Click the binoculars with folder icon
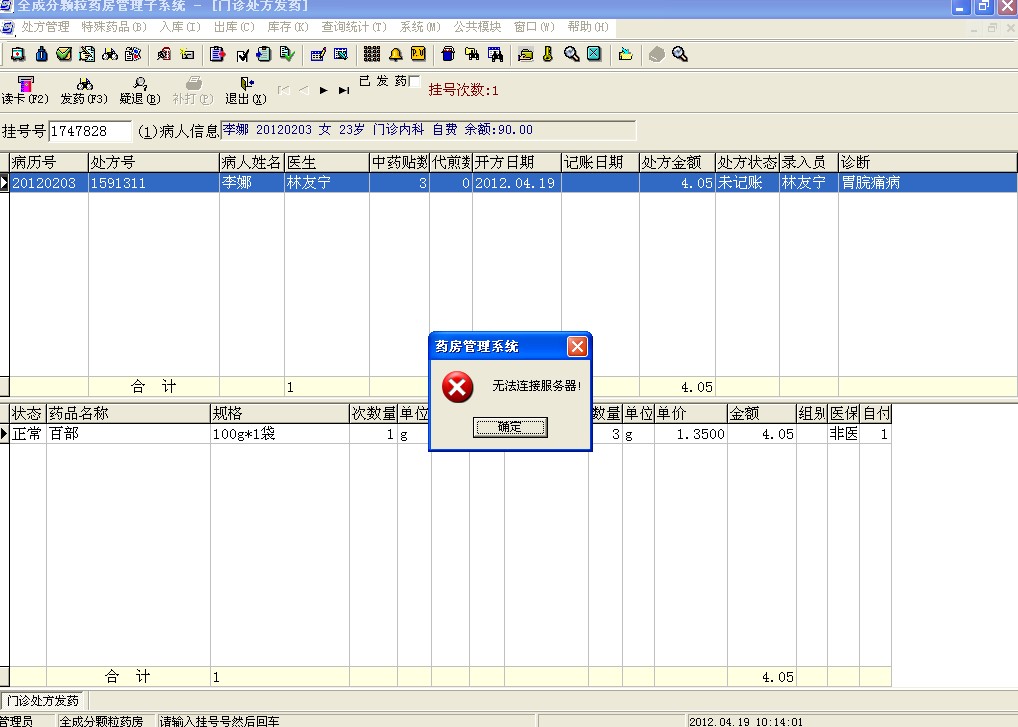Screen dimensions: 1018x727 click(x=472, y=55)
